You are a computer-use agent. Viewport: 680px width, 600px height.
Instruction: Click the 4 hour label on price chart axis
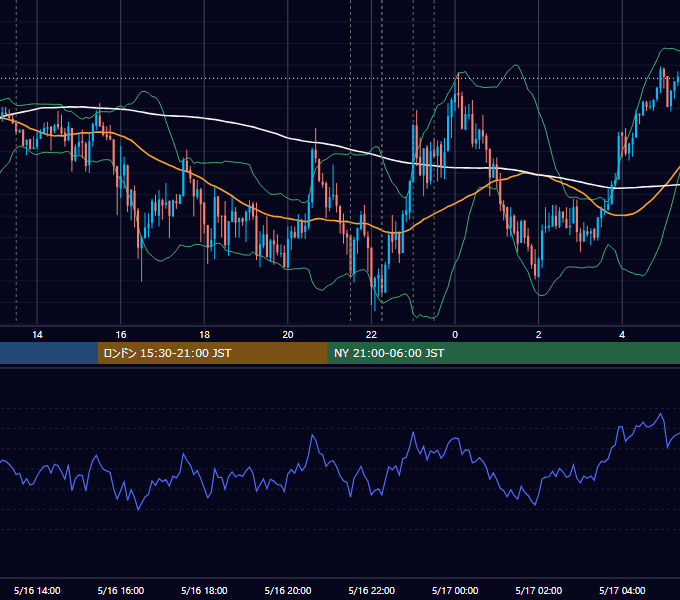[622, 335]
